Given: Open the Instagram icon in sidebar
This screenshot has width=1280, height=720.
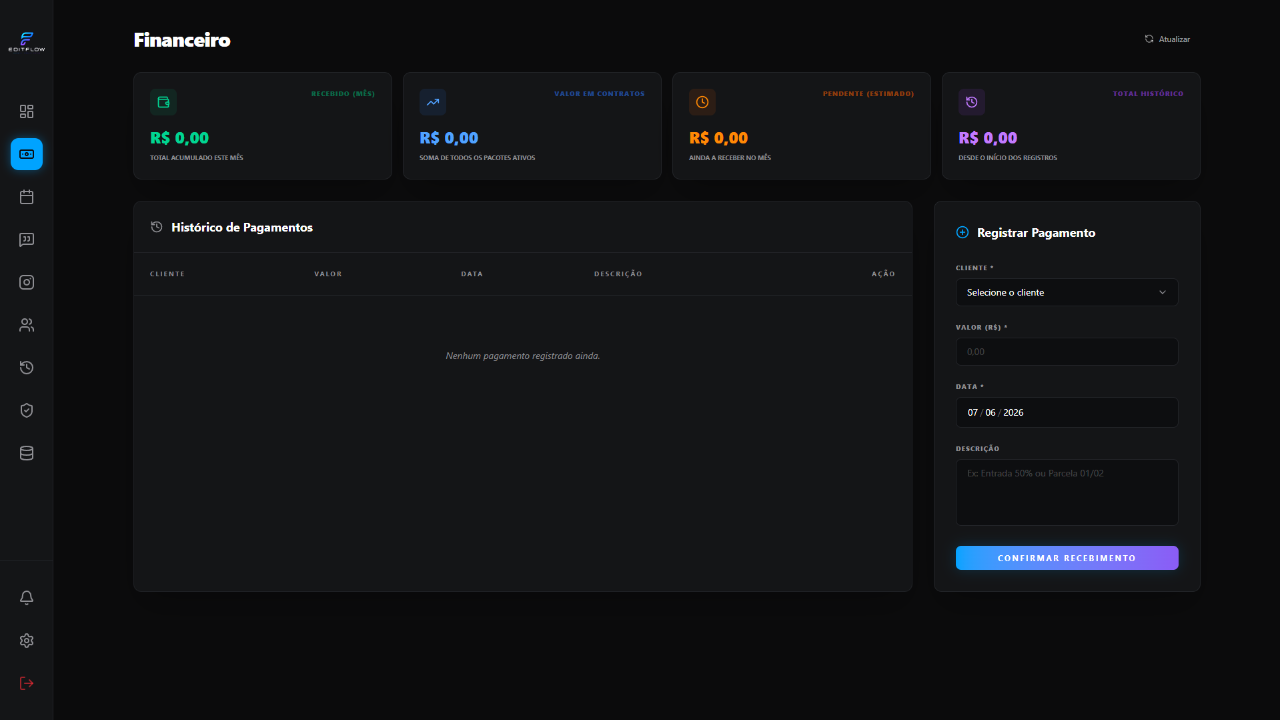Looking at the screenshot, I should pos(27,282).
